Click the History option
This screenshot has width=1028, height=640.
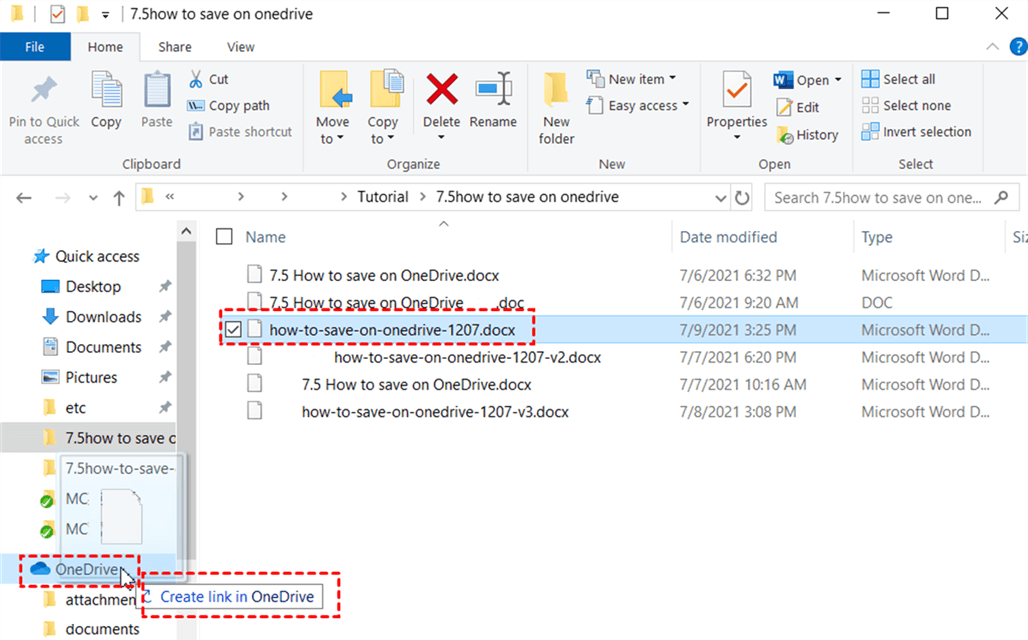(808, 135)
